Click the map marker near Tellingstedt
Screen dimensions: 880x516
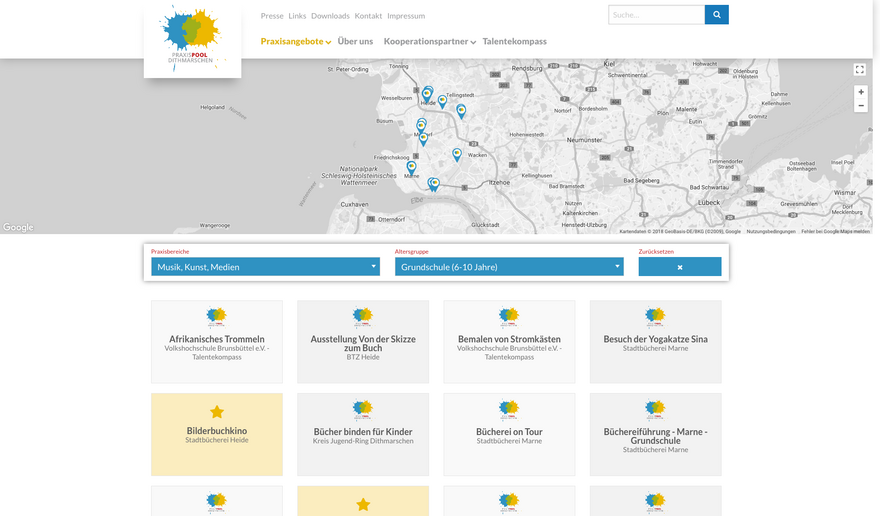(x=442, y=100)
